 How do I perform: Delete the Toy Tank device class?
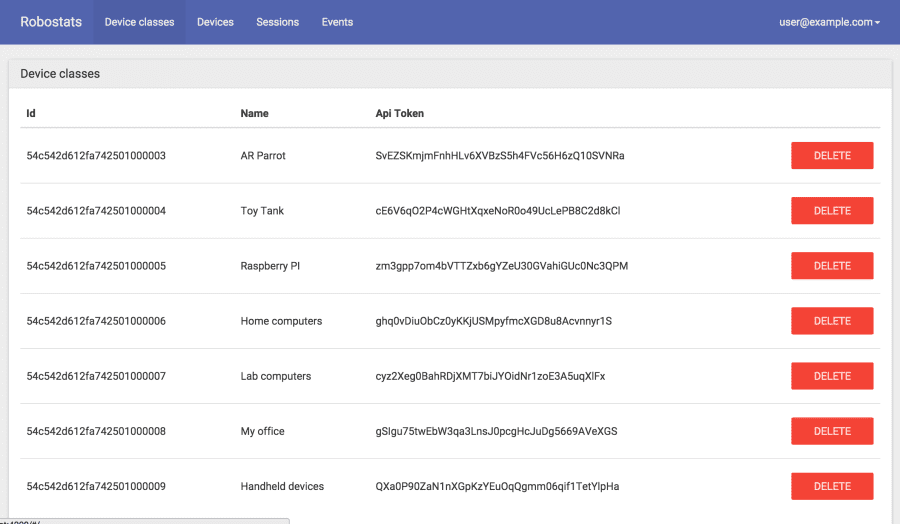pos(832,211)
